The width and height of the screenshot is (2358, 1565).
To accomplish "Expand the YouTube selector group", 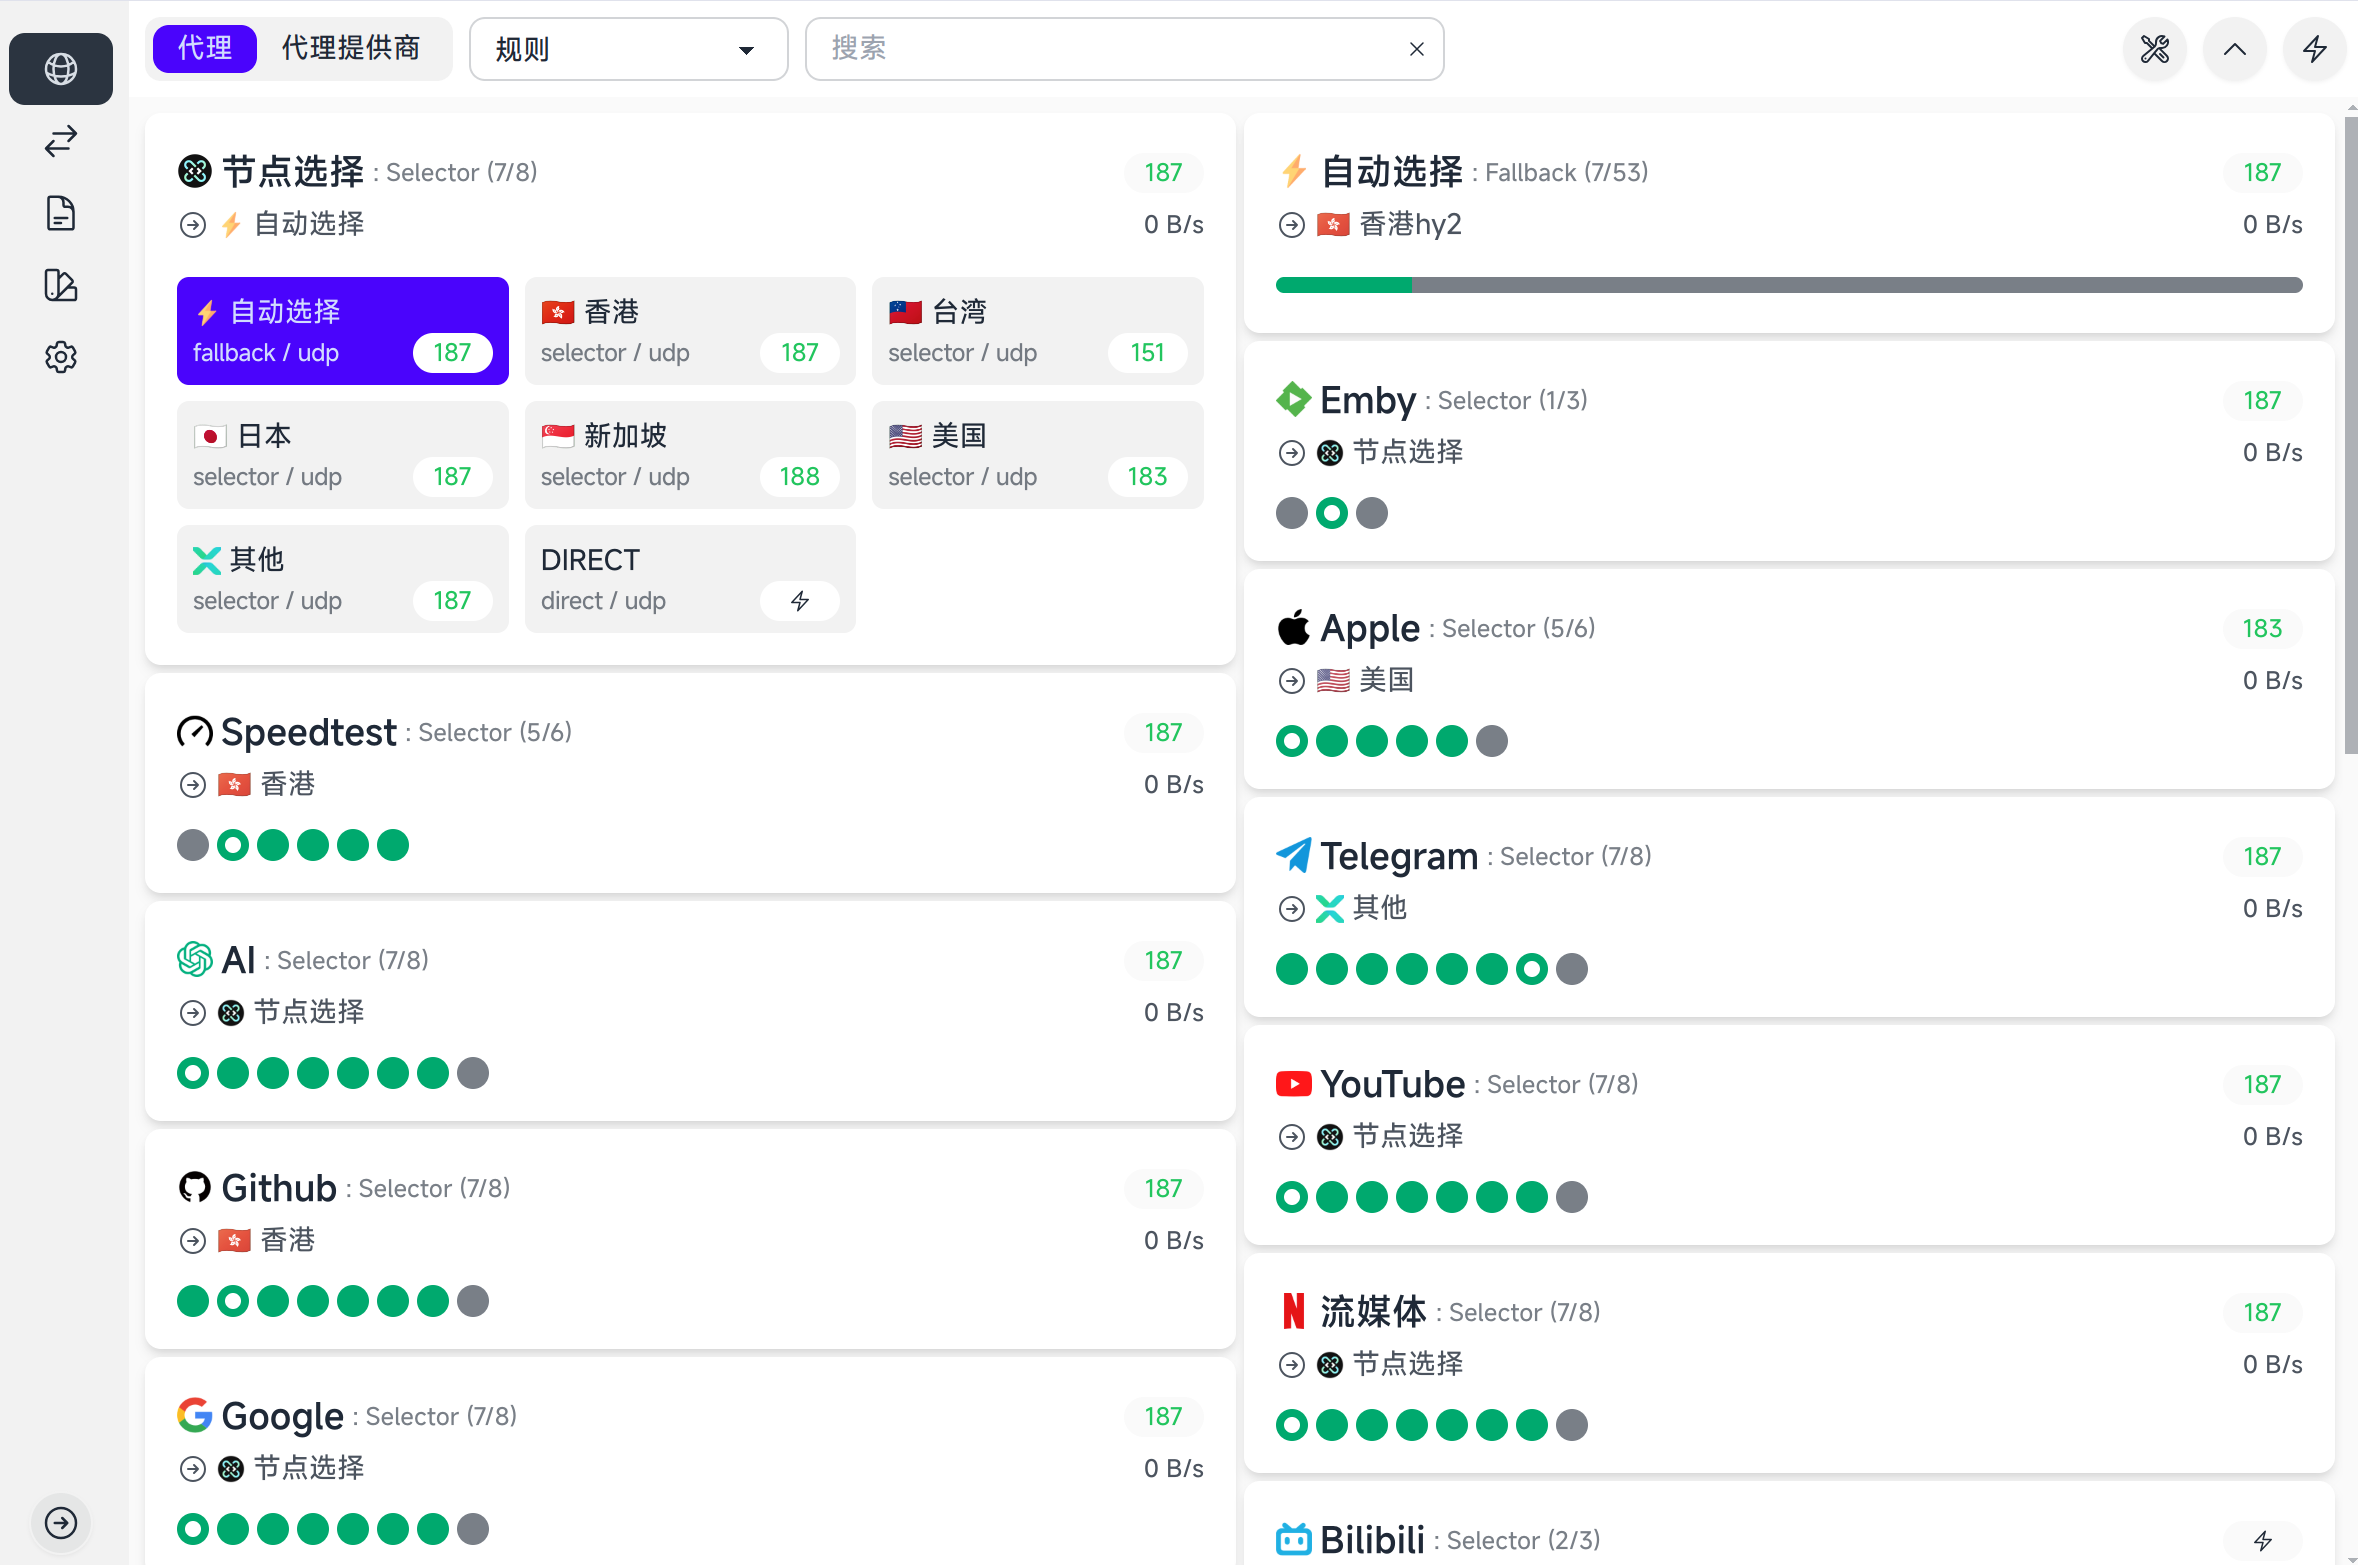I will [x=1789, y=1135].
